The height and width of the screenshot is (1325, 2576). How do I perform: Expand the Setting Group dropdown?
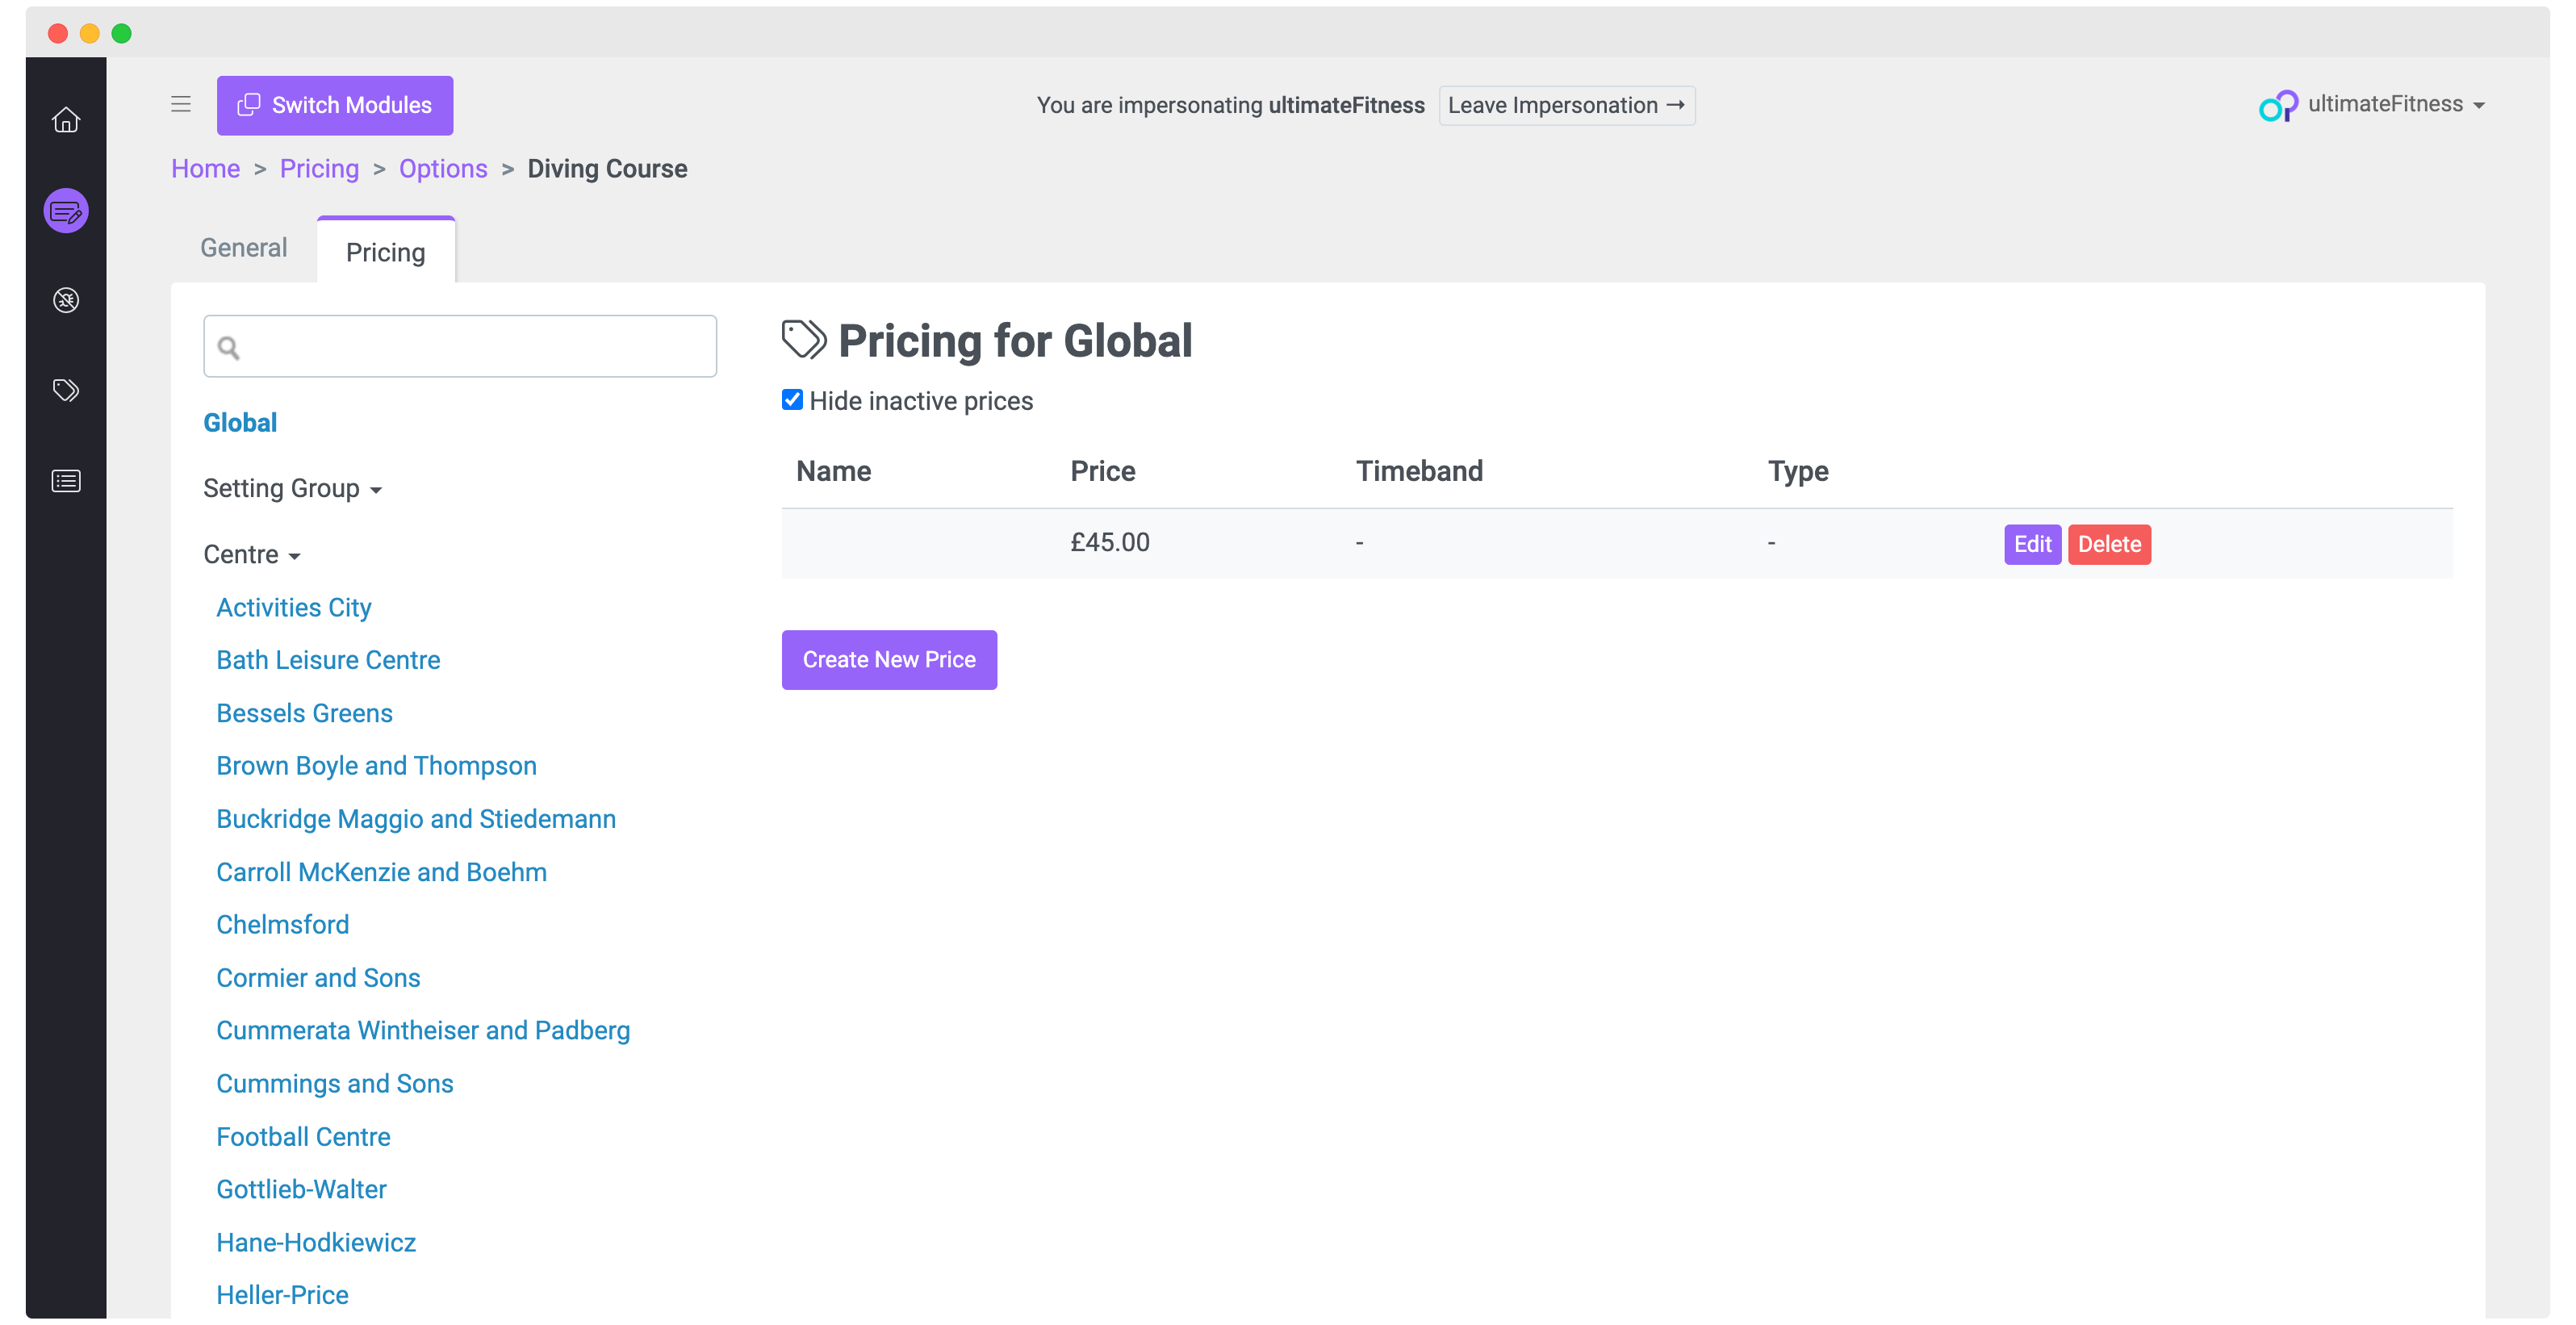(292, 488)
